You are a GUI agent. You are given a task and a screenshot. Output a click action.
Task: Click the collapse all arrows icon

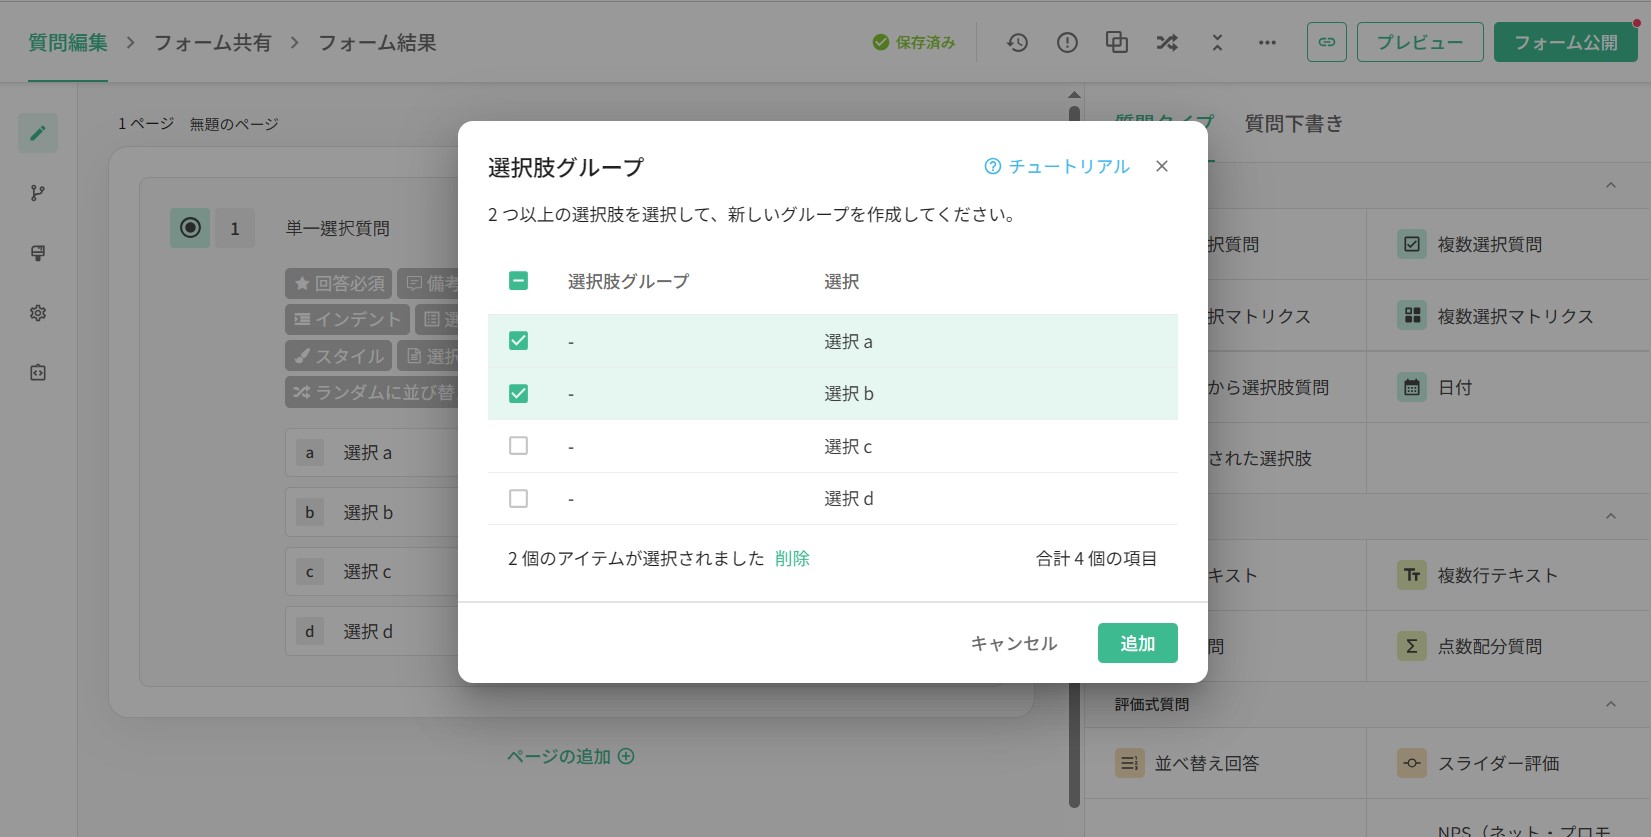point(1217,42)
